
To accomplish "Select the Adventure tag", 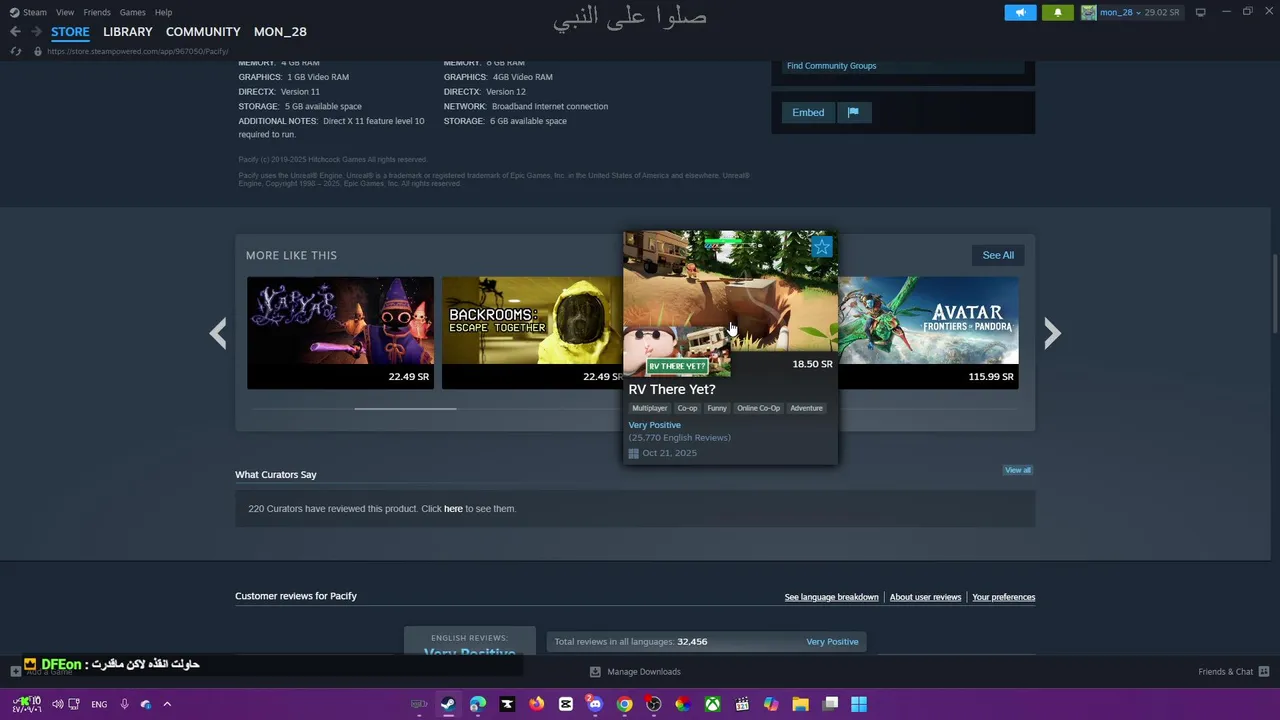I will (806, 408).
